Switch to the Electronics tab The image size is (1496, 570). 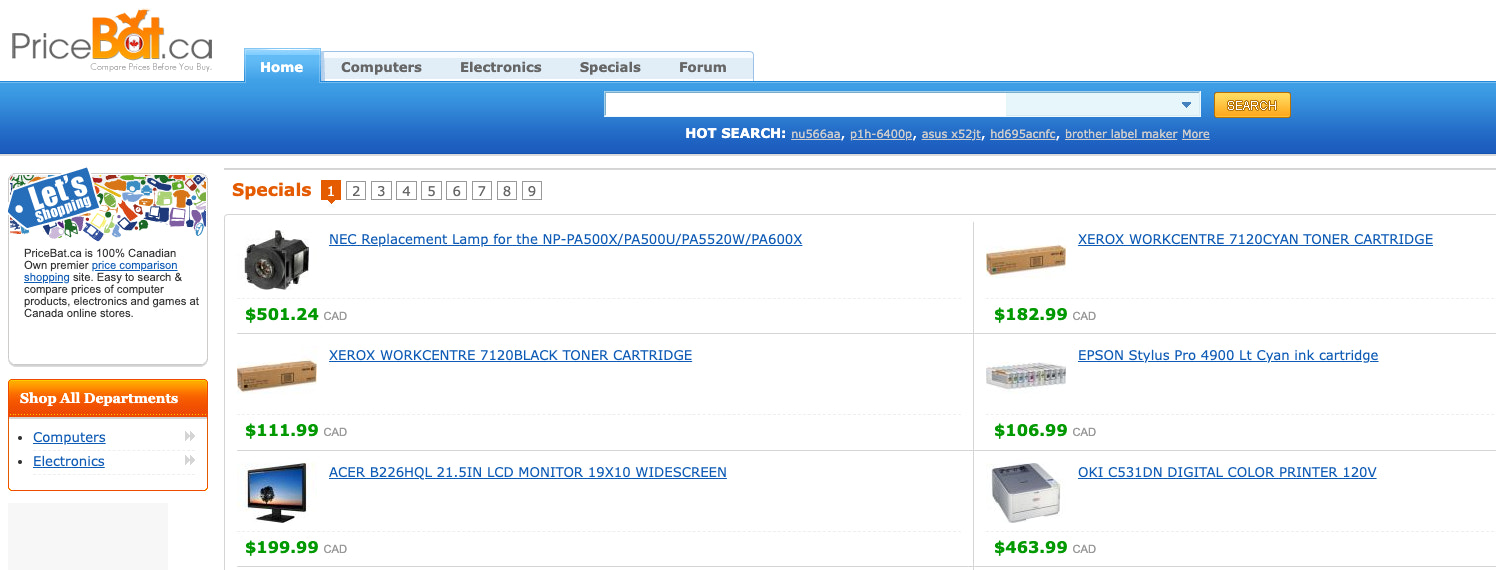(x=501, y=67)
